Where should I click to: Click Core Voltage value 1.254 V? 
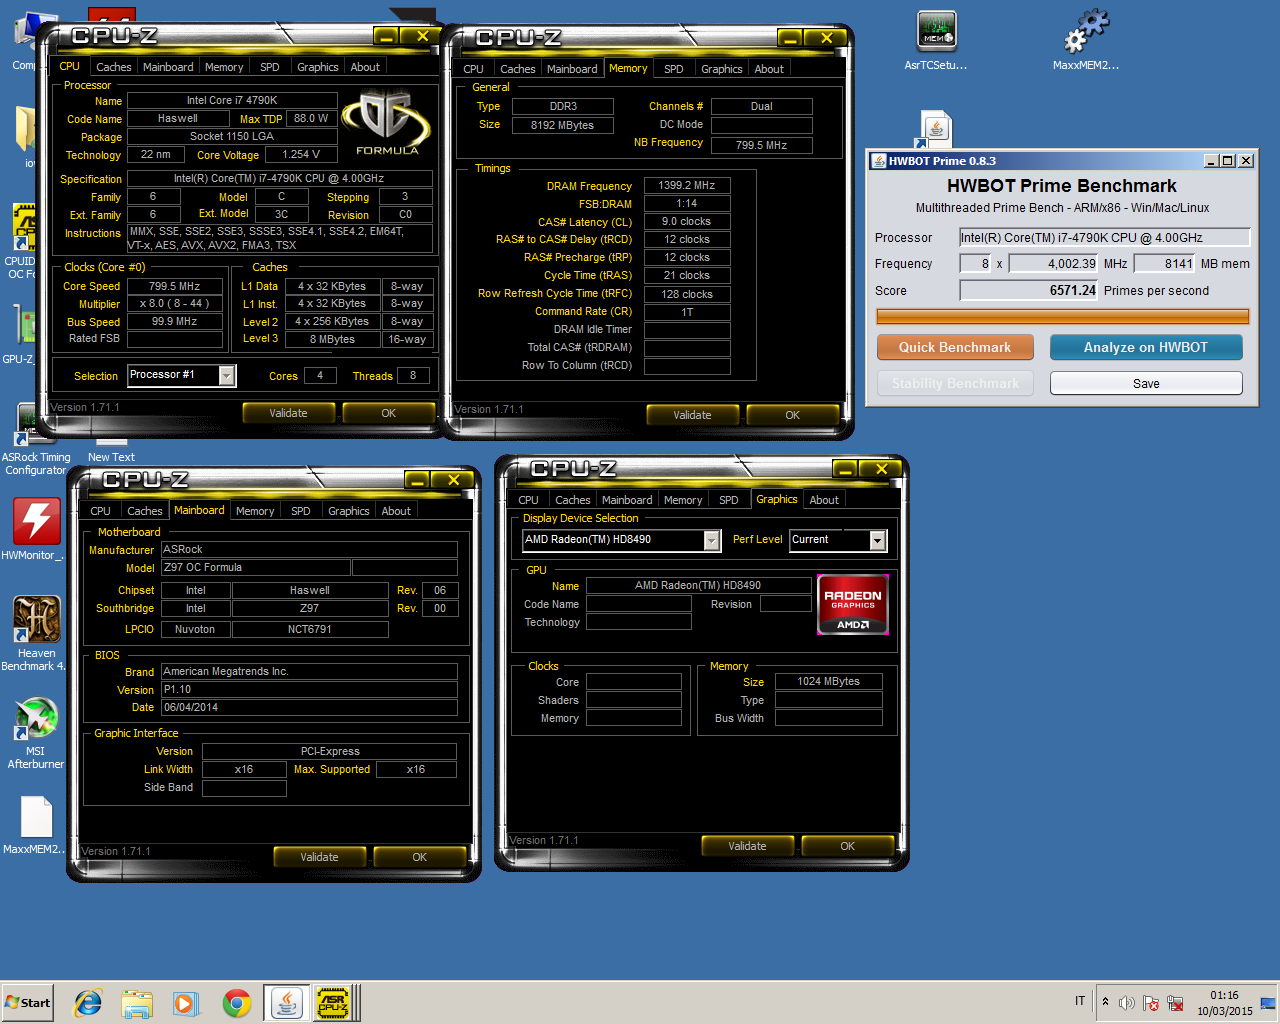click(301, 154)
